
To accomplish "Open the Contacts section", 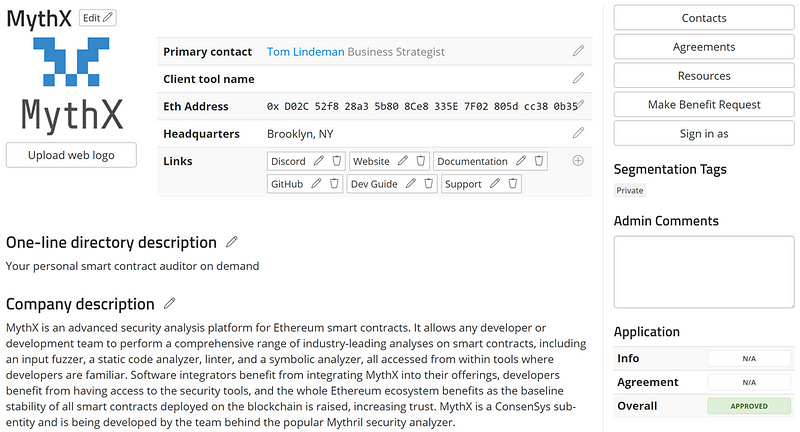I will coord(704,18).
